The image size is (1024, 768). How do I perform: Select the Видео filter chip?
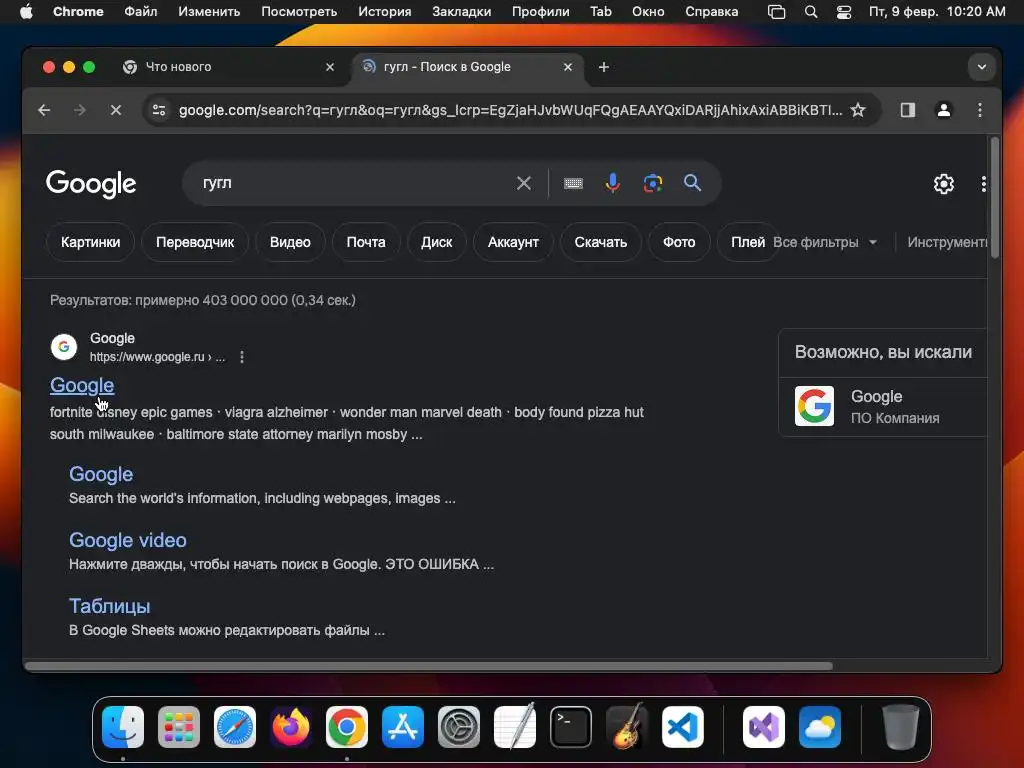[290, 242]
